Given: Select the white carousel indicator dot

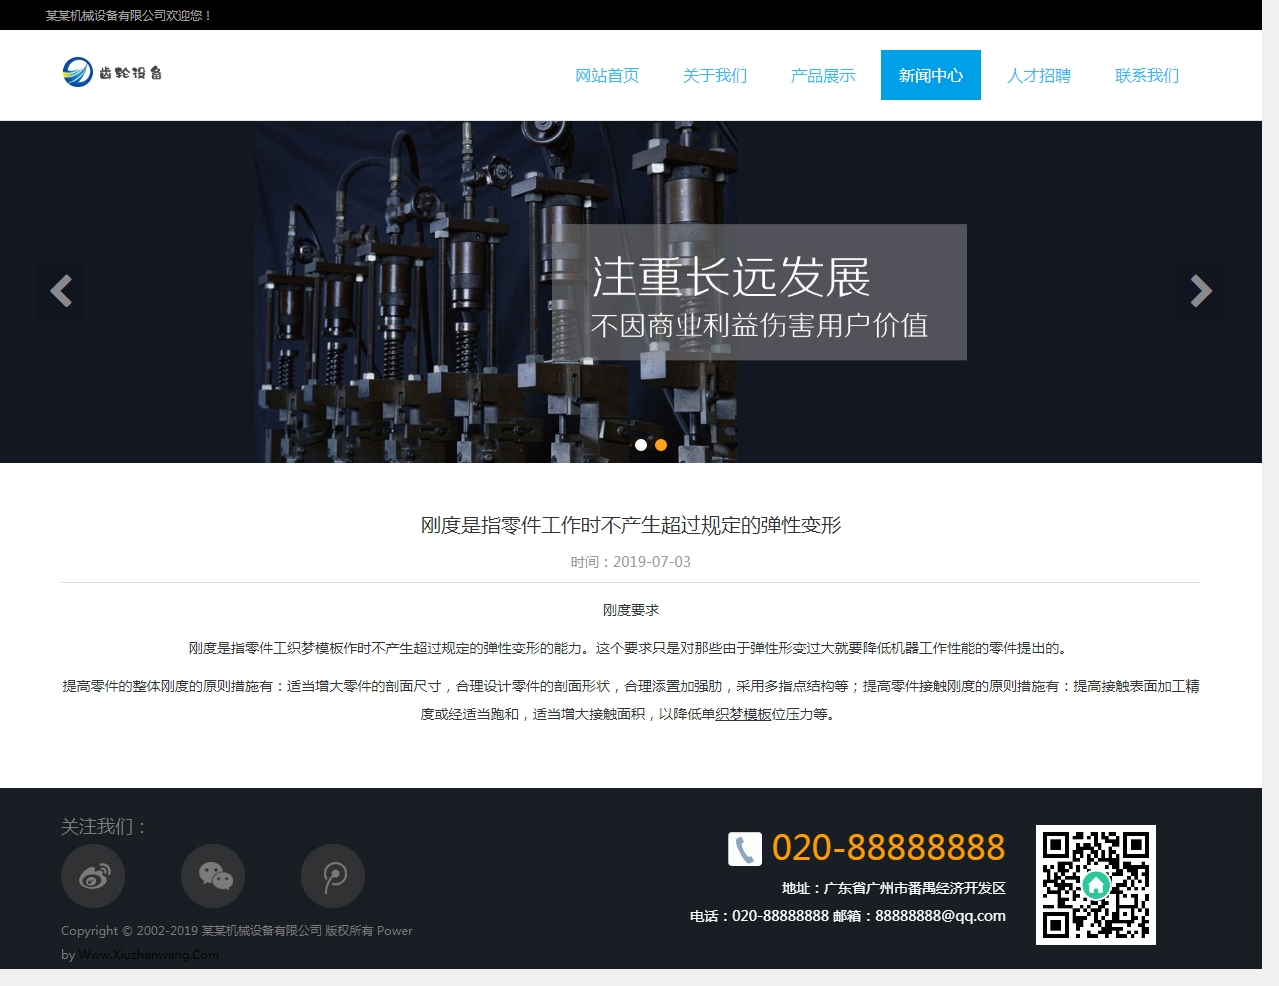Looking at the screenshot, I should tap(641, 445).
